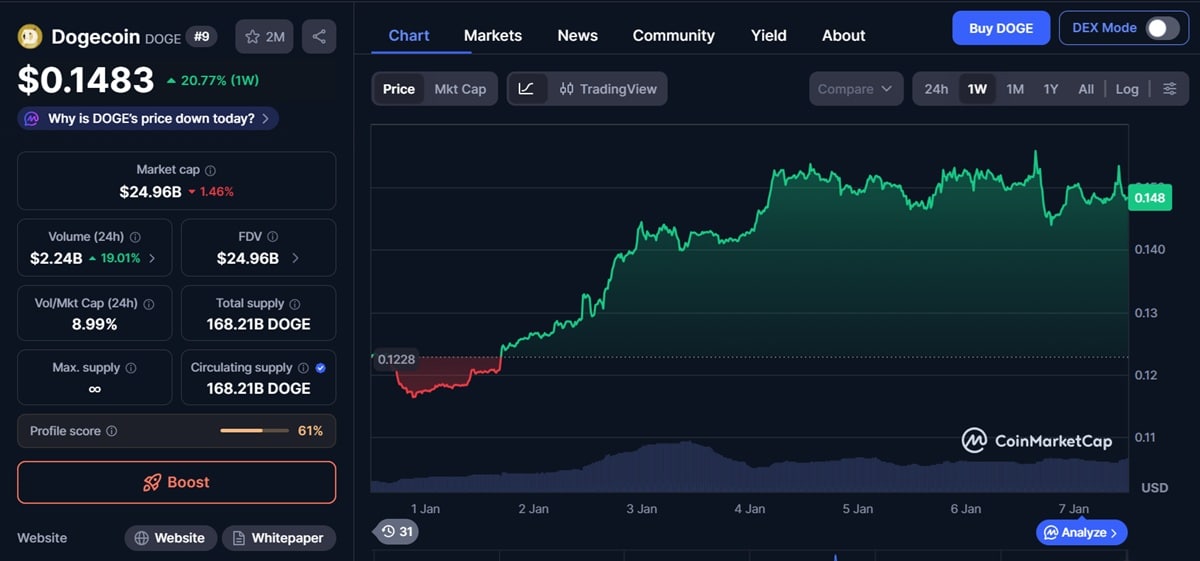Click the AI icon in price question banner
The image size is (1200, 561).
(x=33, y=119)
